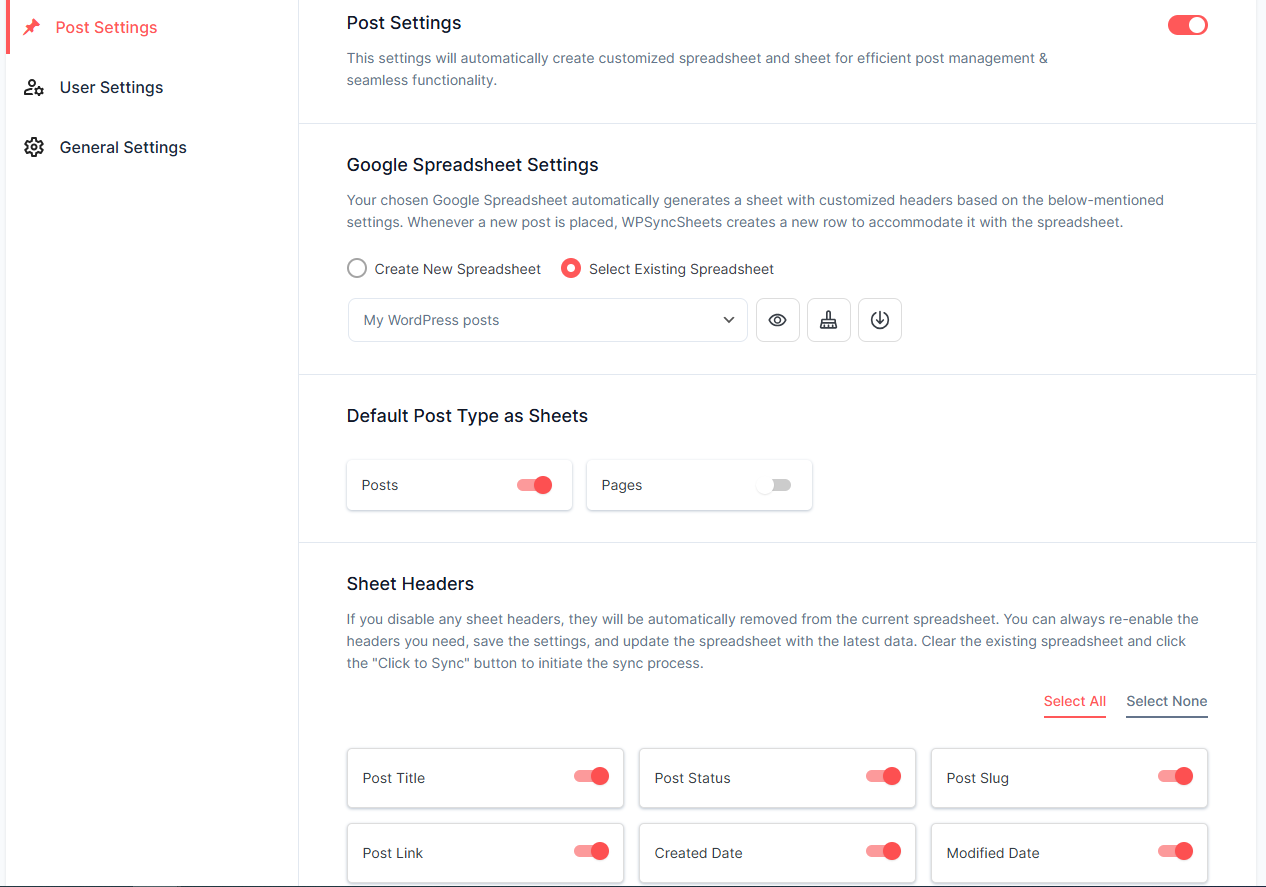Navigate to General Settings
The height and width of the screenshot is (887, 1266).
123,147
